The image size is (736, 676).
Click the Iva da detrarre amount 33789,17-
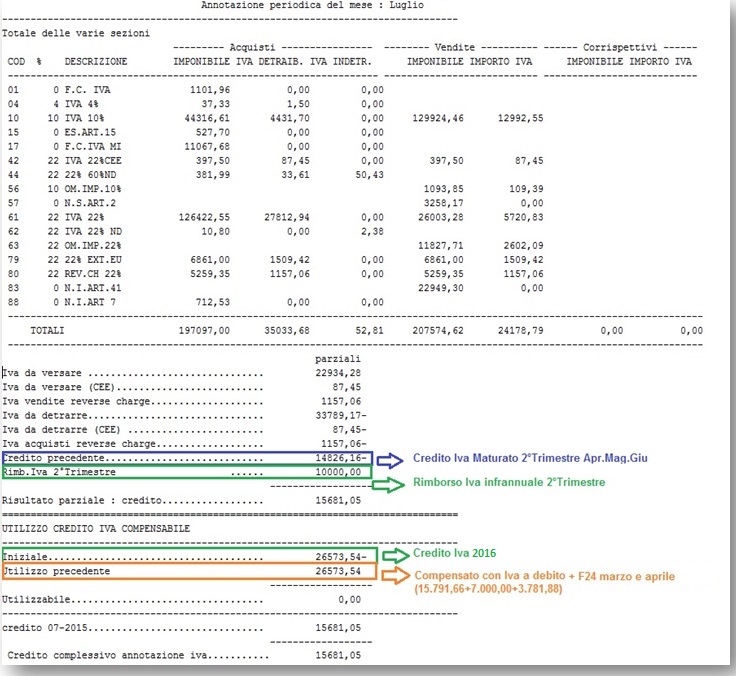click(x=341, y=415)
